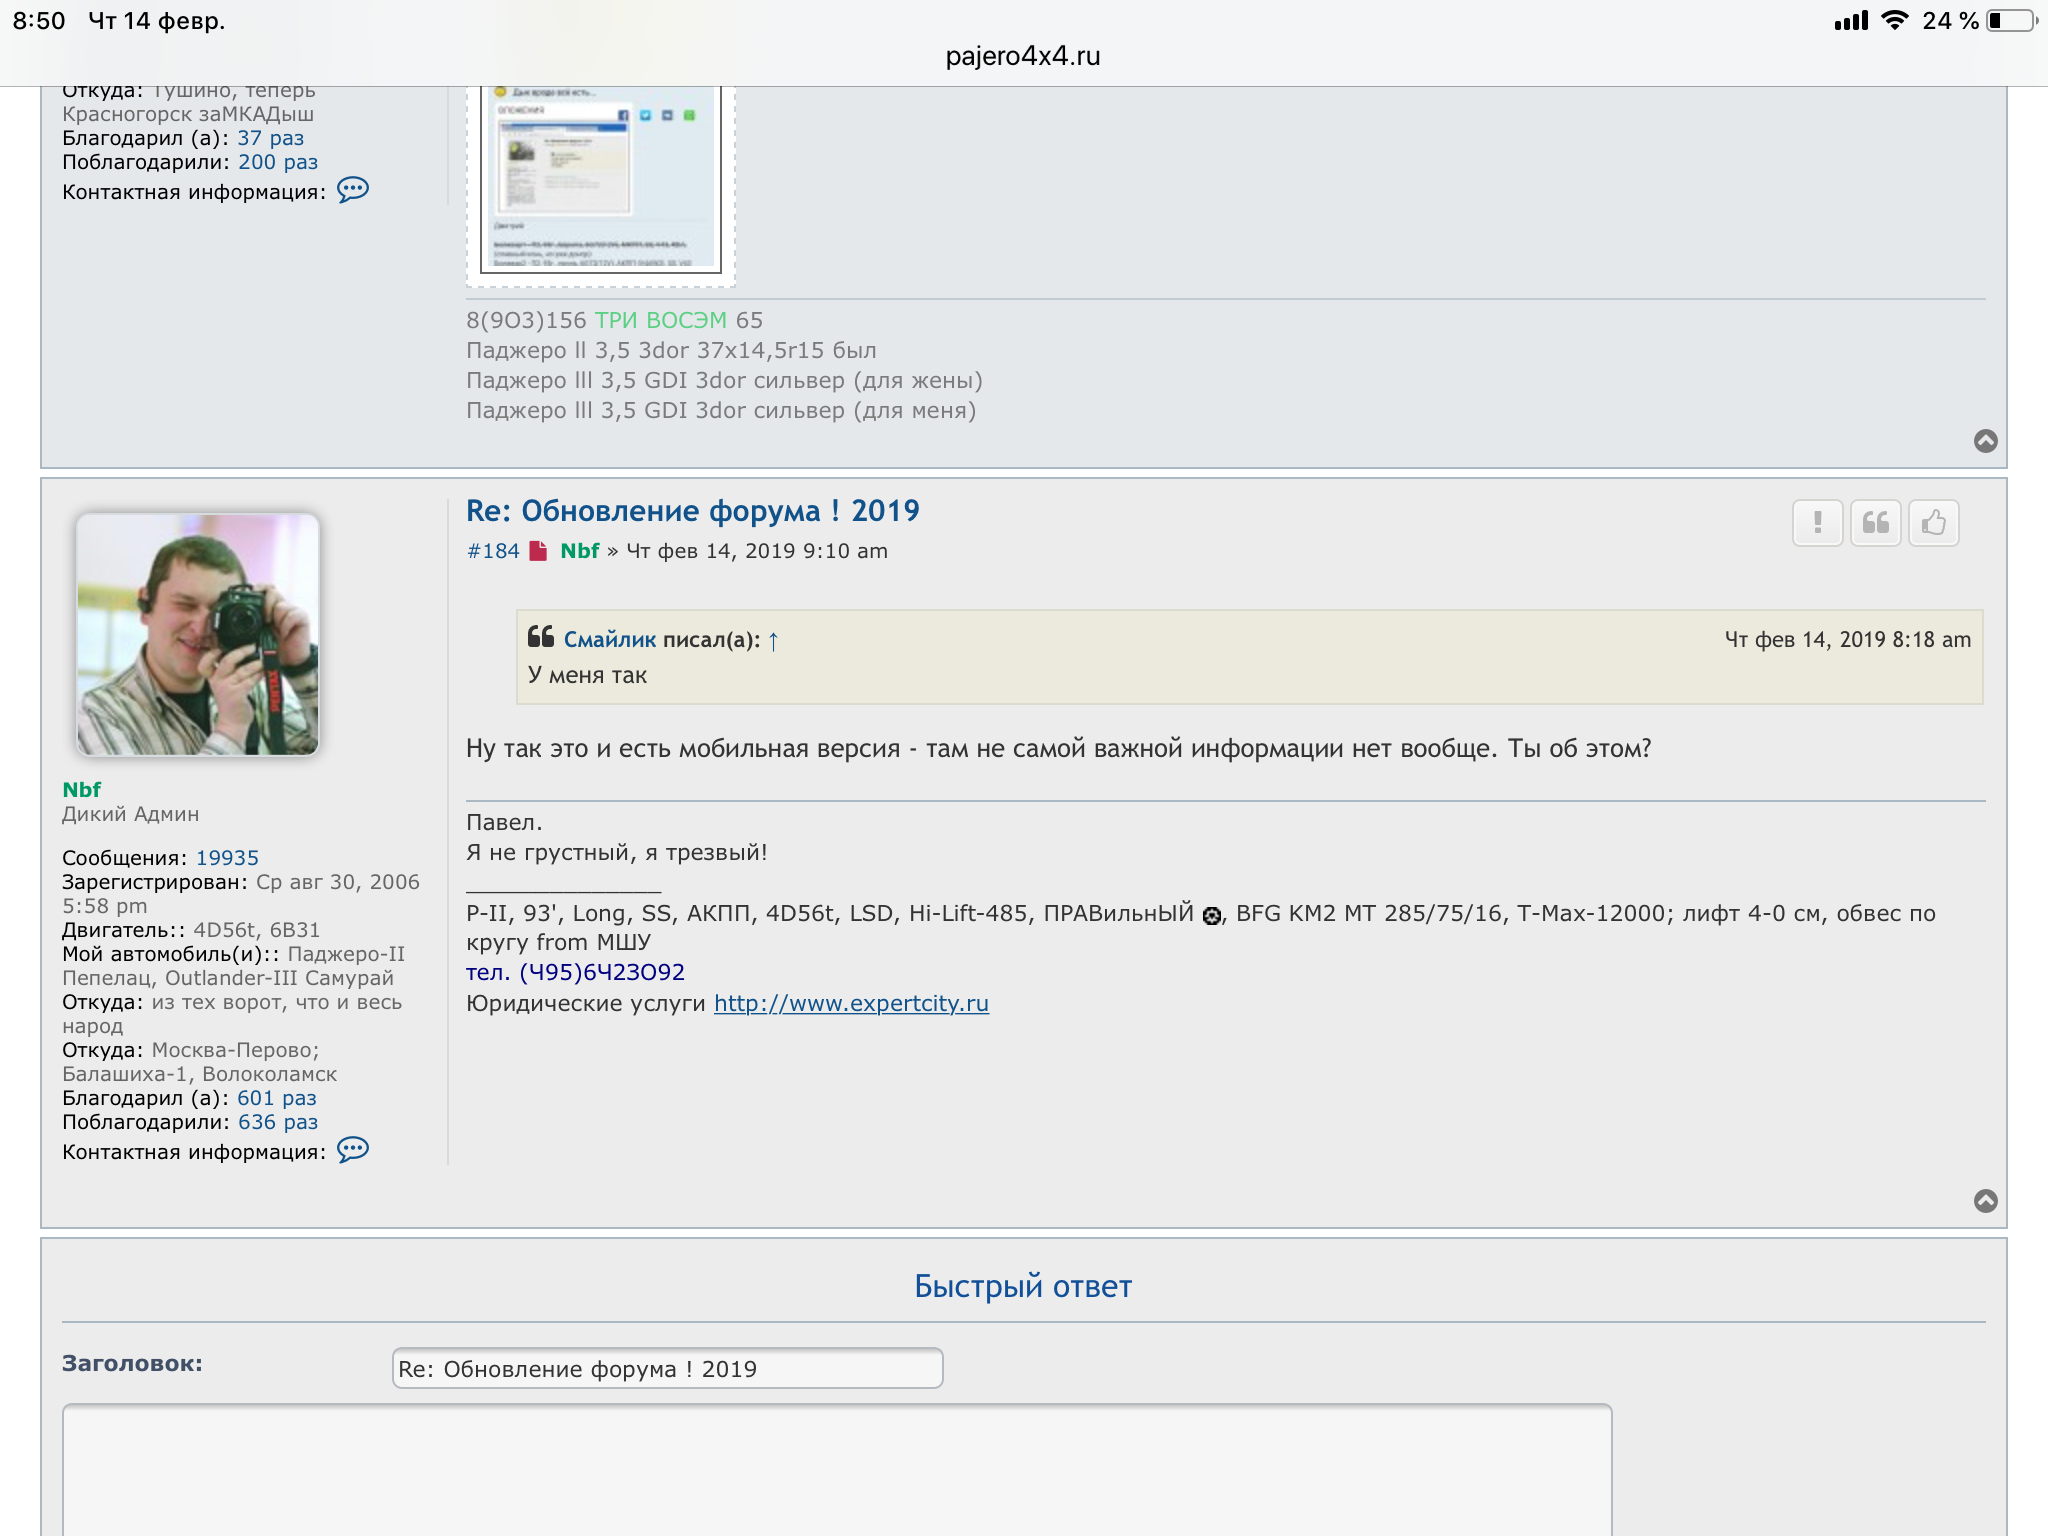Click the quick reply message text area

click(x=837, y=1470)
